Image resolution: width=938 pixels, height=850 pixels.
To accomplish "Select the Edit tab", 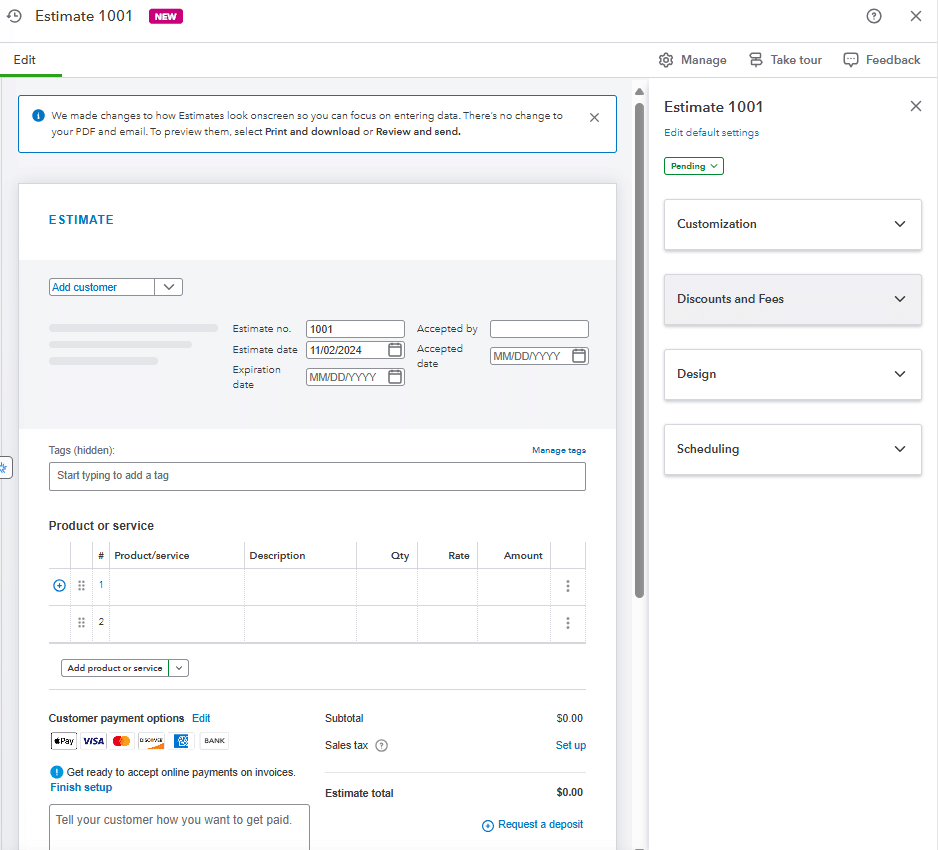I will pyautogui.click(x=25, y=60).
